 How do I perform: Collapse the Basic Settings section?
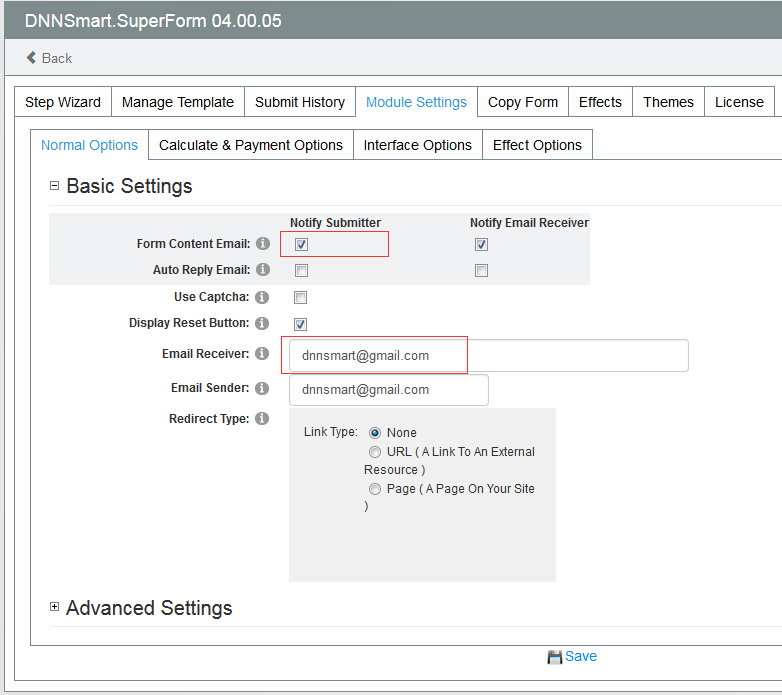(54, 186)
